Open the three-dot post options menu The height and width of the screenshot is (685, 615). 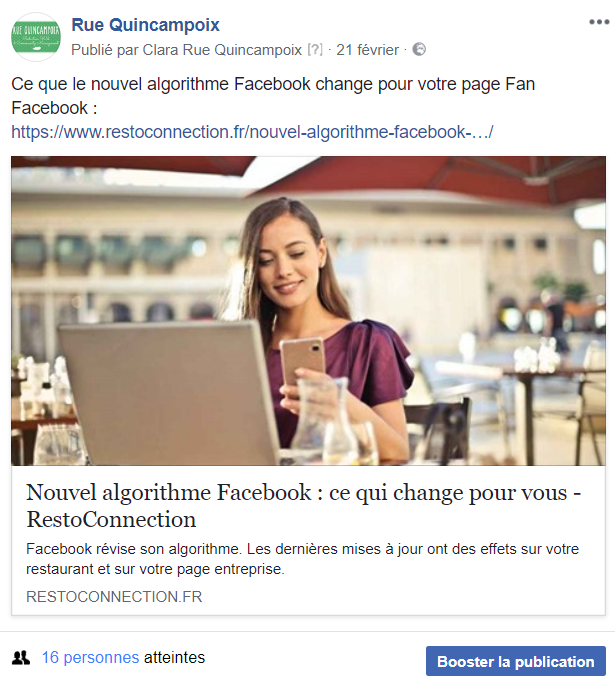[599, 22]
